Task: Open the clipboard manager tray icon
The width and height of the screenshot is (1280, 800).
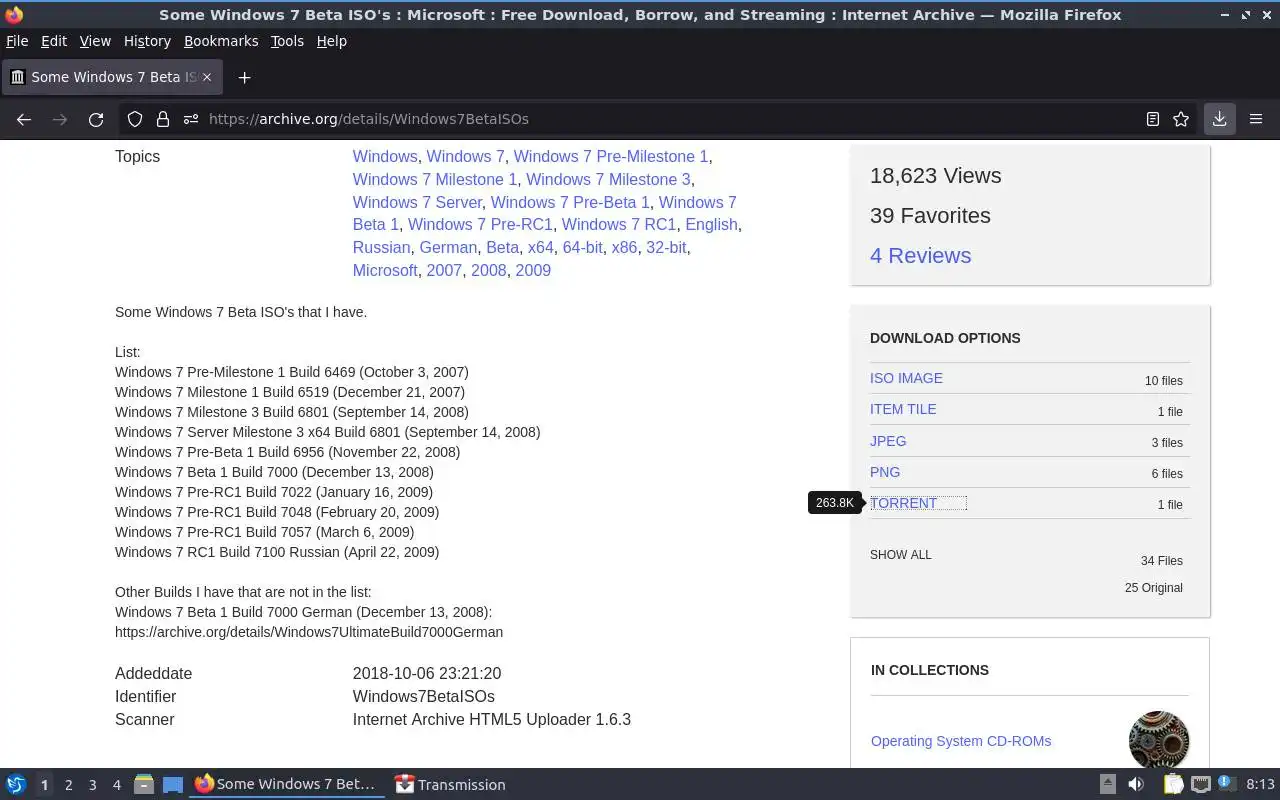Action: [1173, 784]
